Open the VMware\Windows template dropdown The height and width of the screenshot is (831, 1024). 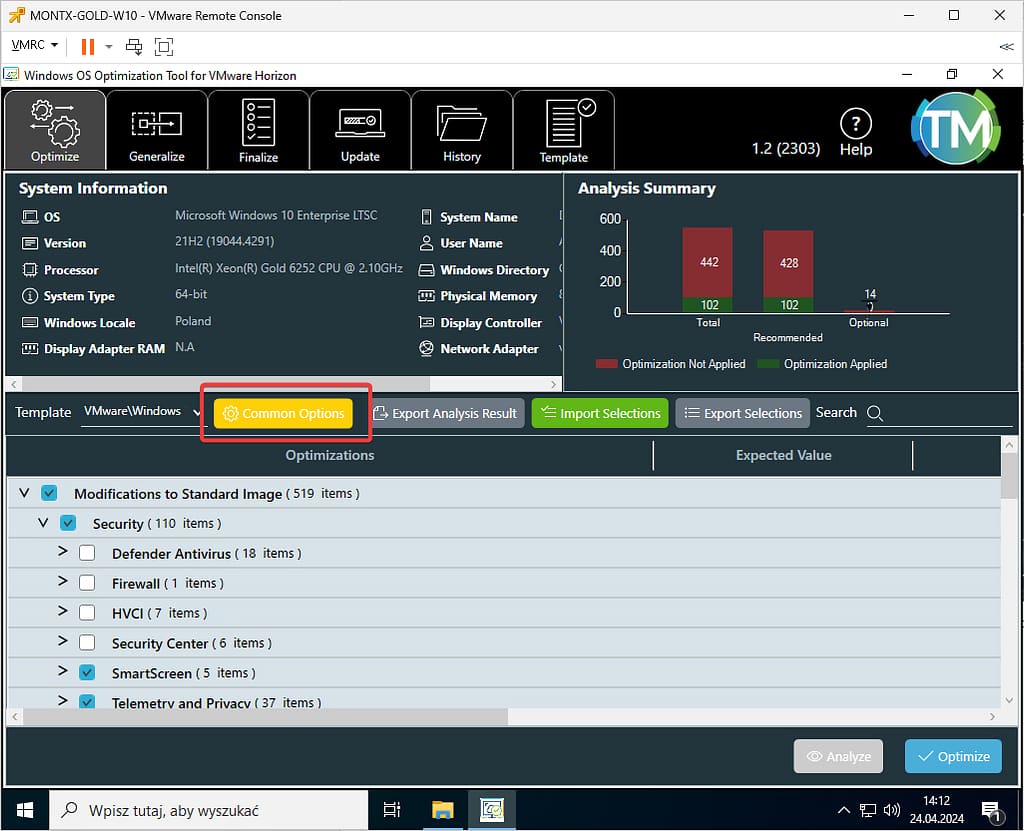[x=141, y=412]
